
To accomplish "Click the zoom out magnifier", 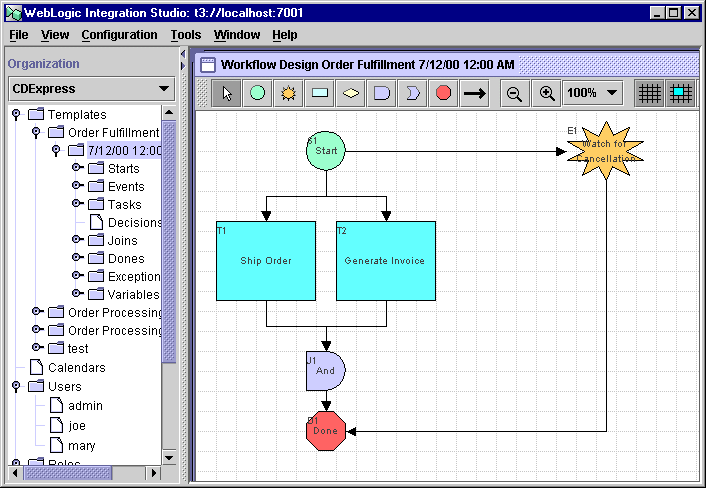I will (515, 93).
